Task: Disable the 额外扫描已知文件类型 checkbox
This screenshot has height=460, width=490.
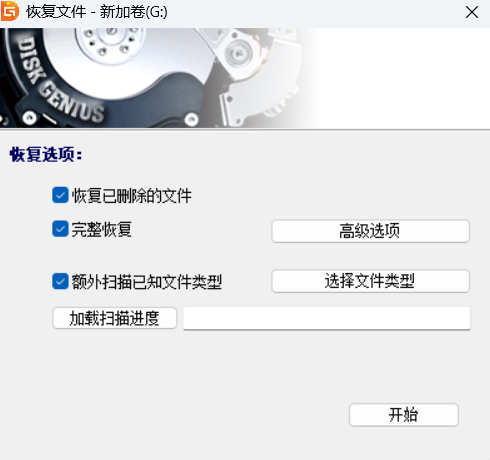Action: pos(60,281)
